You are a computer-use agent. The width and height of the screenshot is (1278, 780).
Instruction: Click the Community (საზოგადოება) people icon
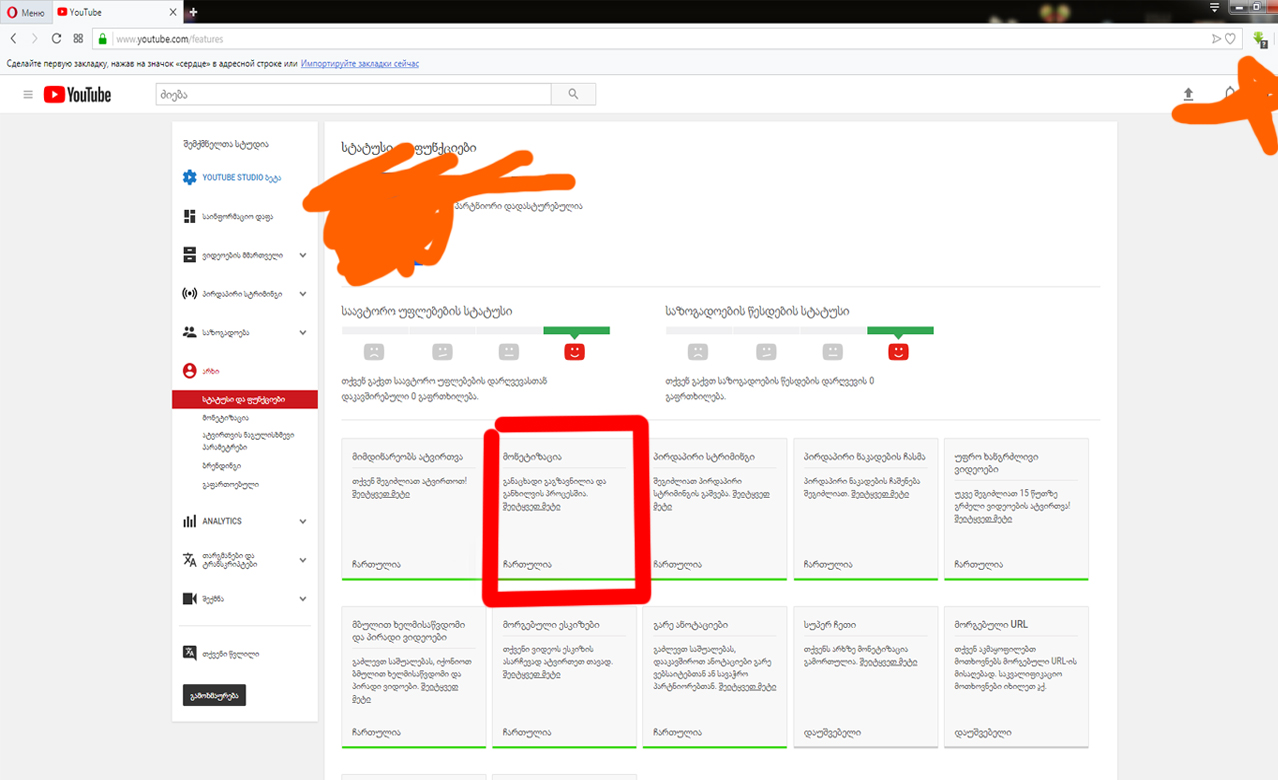click(x=189, y=332)
